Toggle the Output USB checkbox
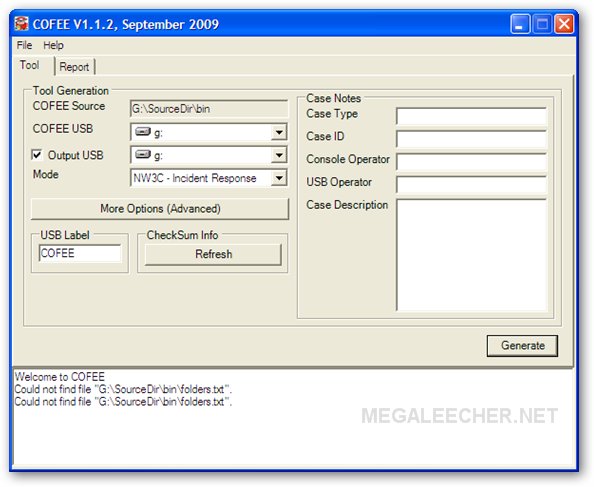Screen dimensions: 594x487 pyautogui.click(x=37, y=155)
